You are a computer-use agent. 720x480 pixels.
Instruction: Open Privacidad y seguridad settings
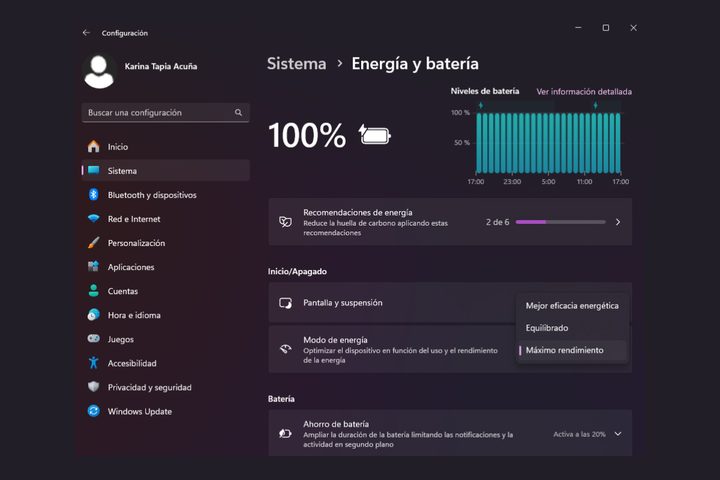point(149,387)
